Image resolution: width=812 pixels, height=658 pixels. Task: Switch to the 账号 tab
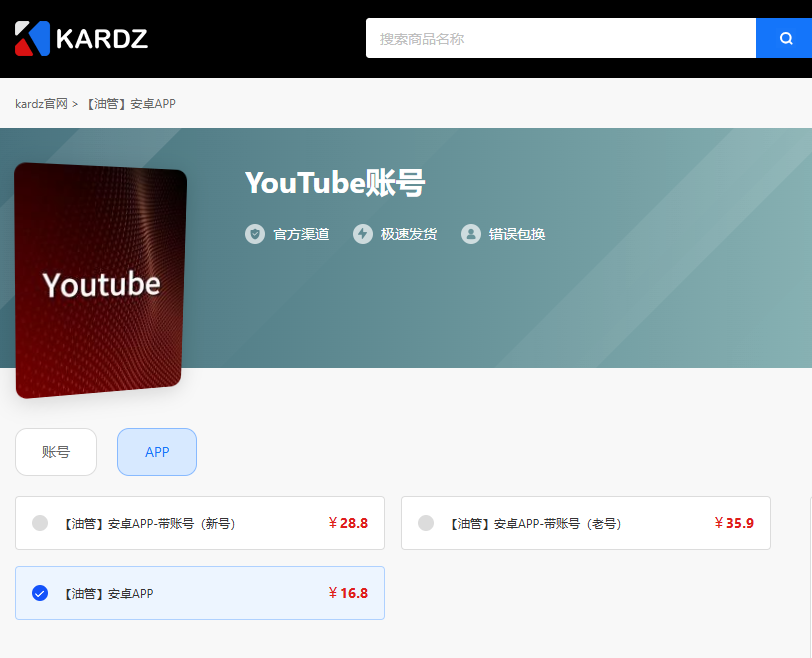(56, 452)
